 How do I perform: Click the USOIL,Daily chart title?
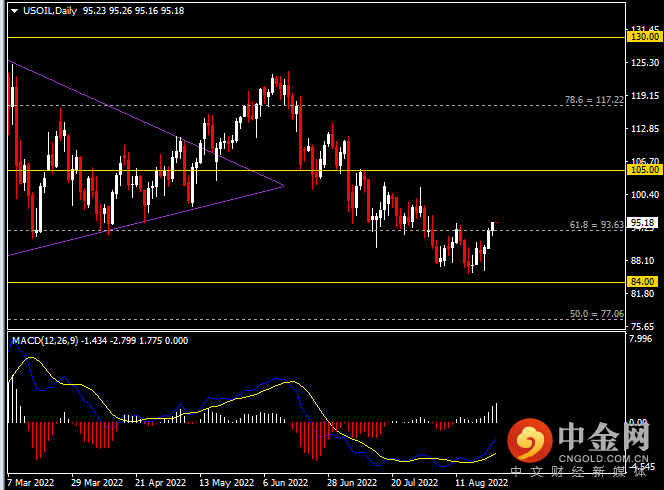[x=50, y=11]
